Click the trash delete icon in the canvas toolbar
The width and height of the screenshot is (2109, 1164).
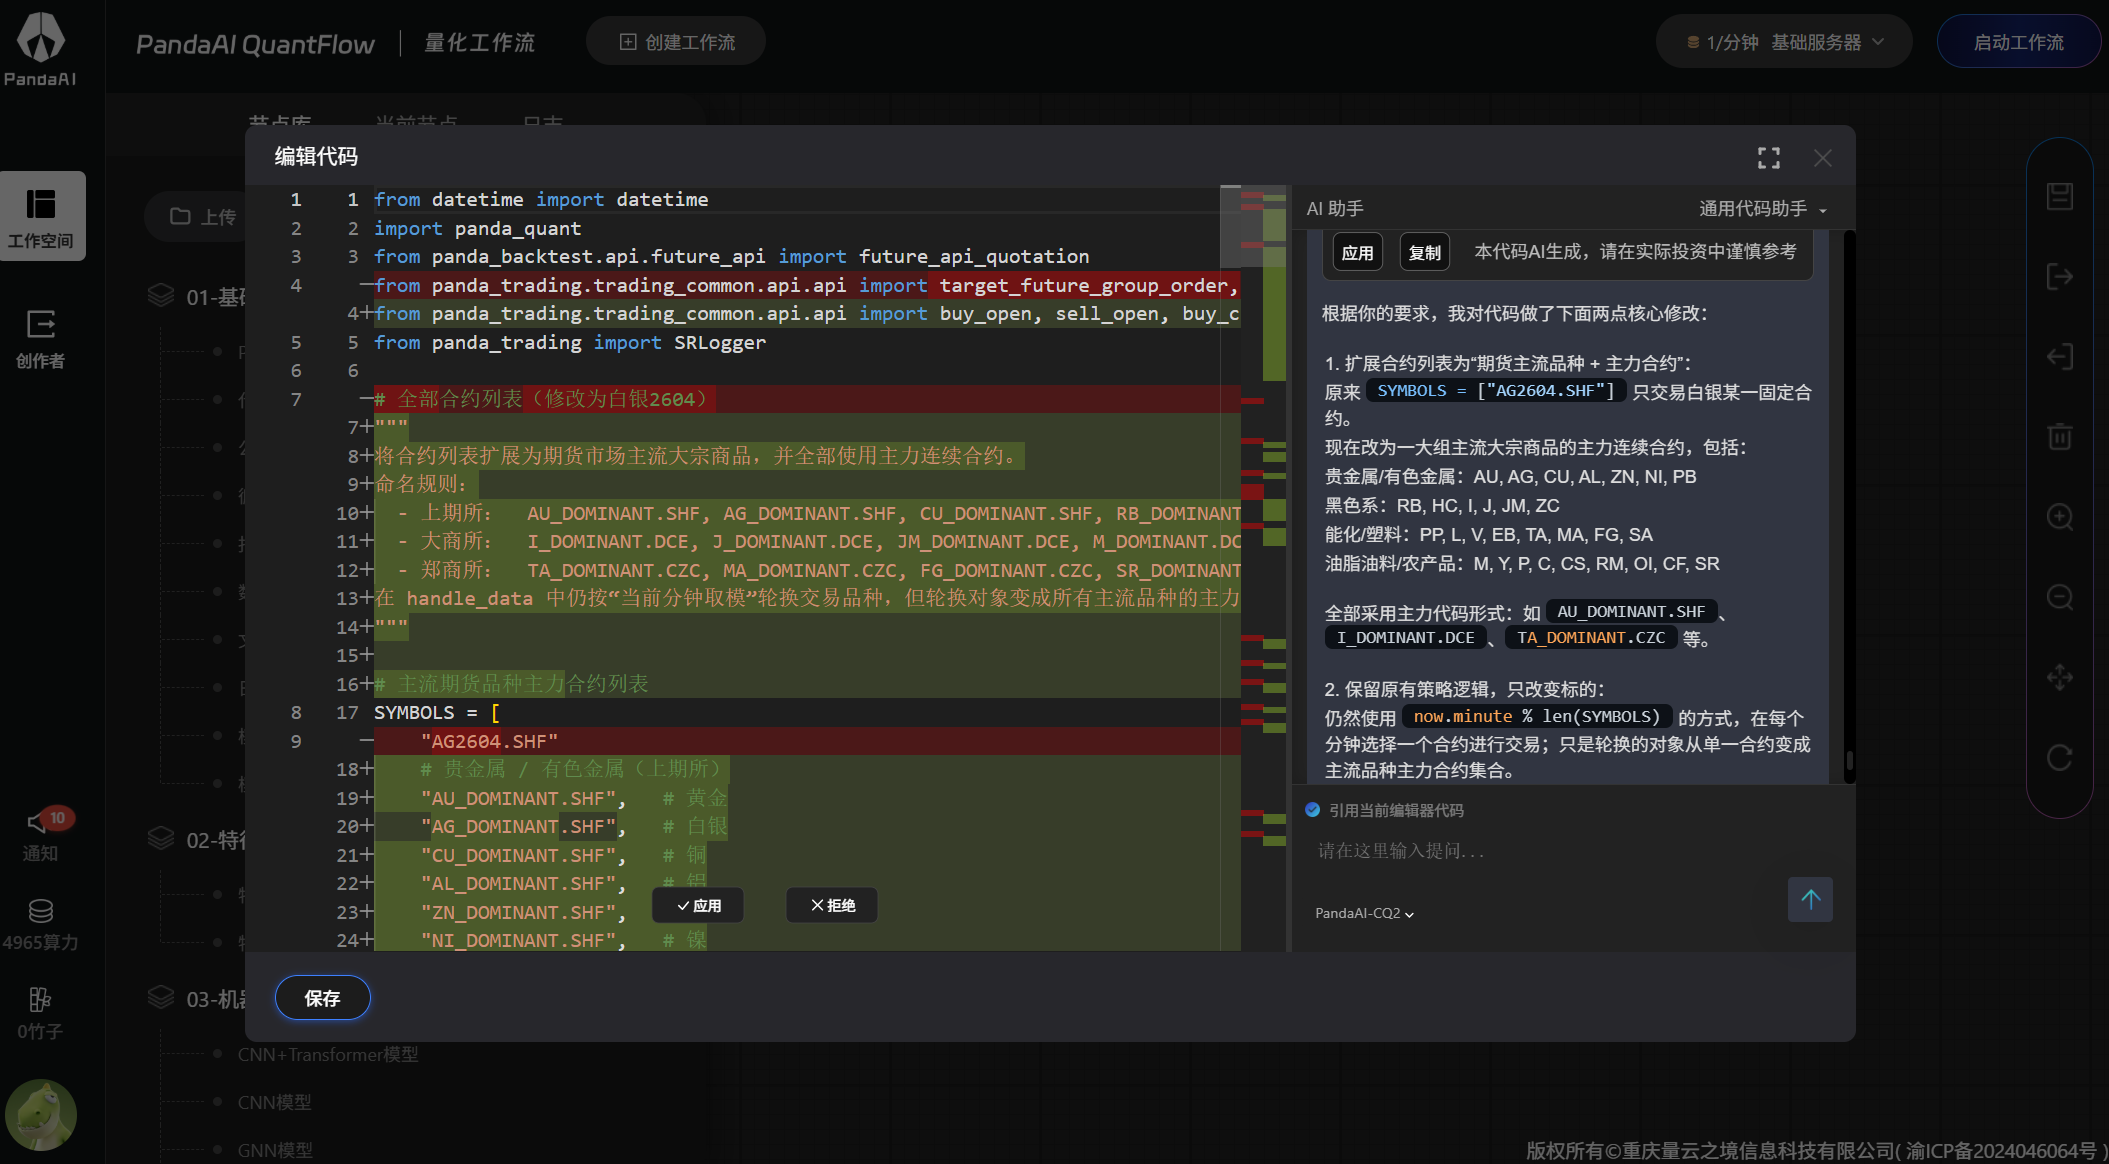pyautogui.click(x=2060, y=436)
